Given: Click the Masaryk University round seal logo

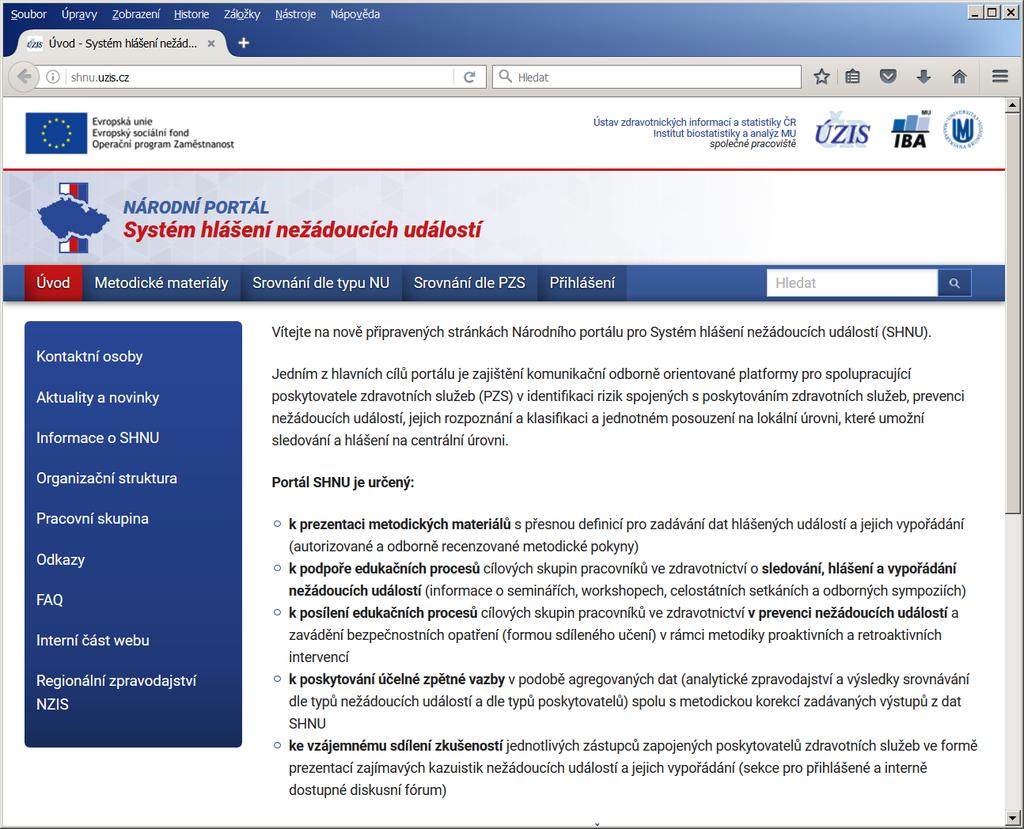Looking at the screenshot, I should [x=963, y=129].
